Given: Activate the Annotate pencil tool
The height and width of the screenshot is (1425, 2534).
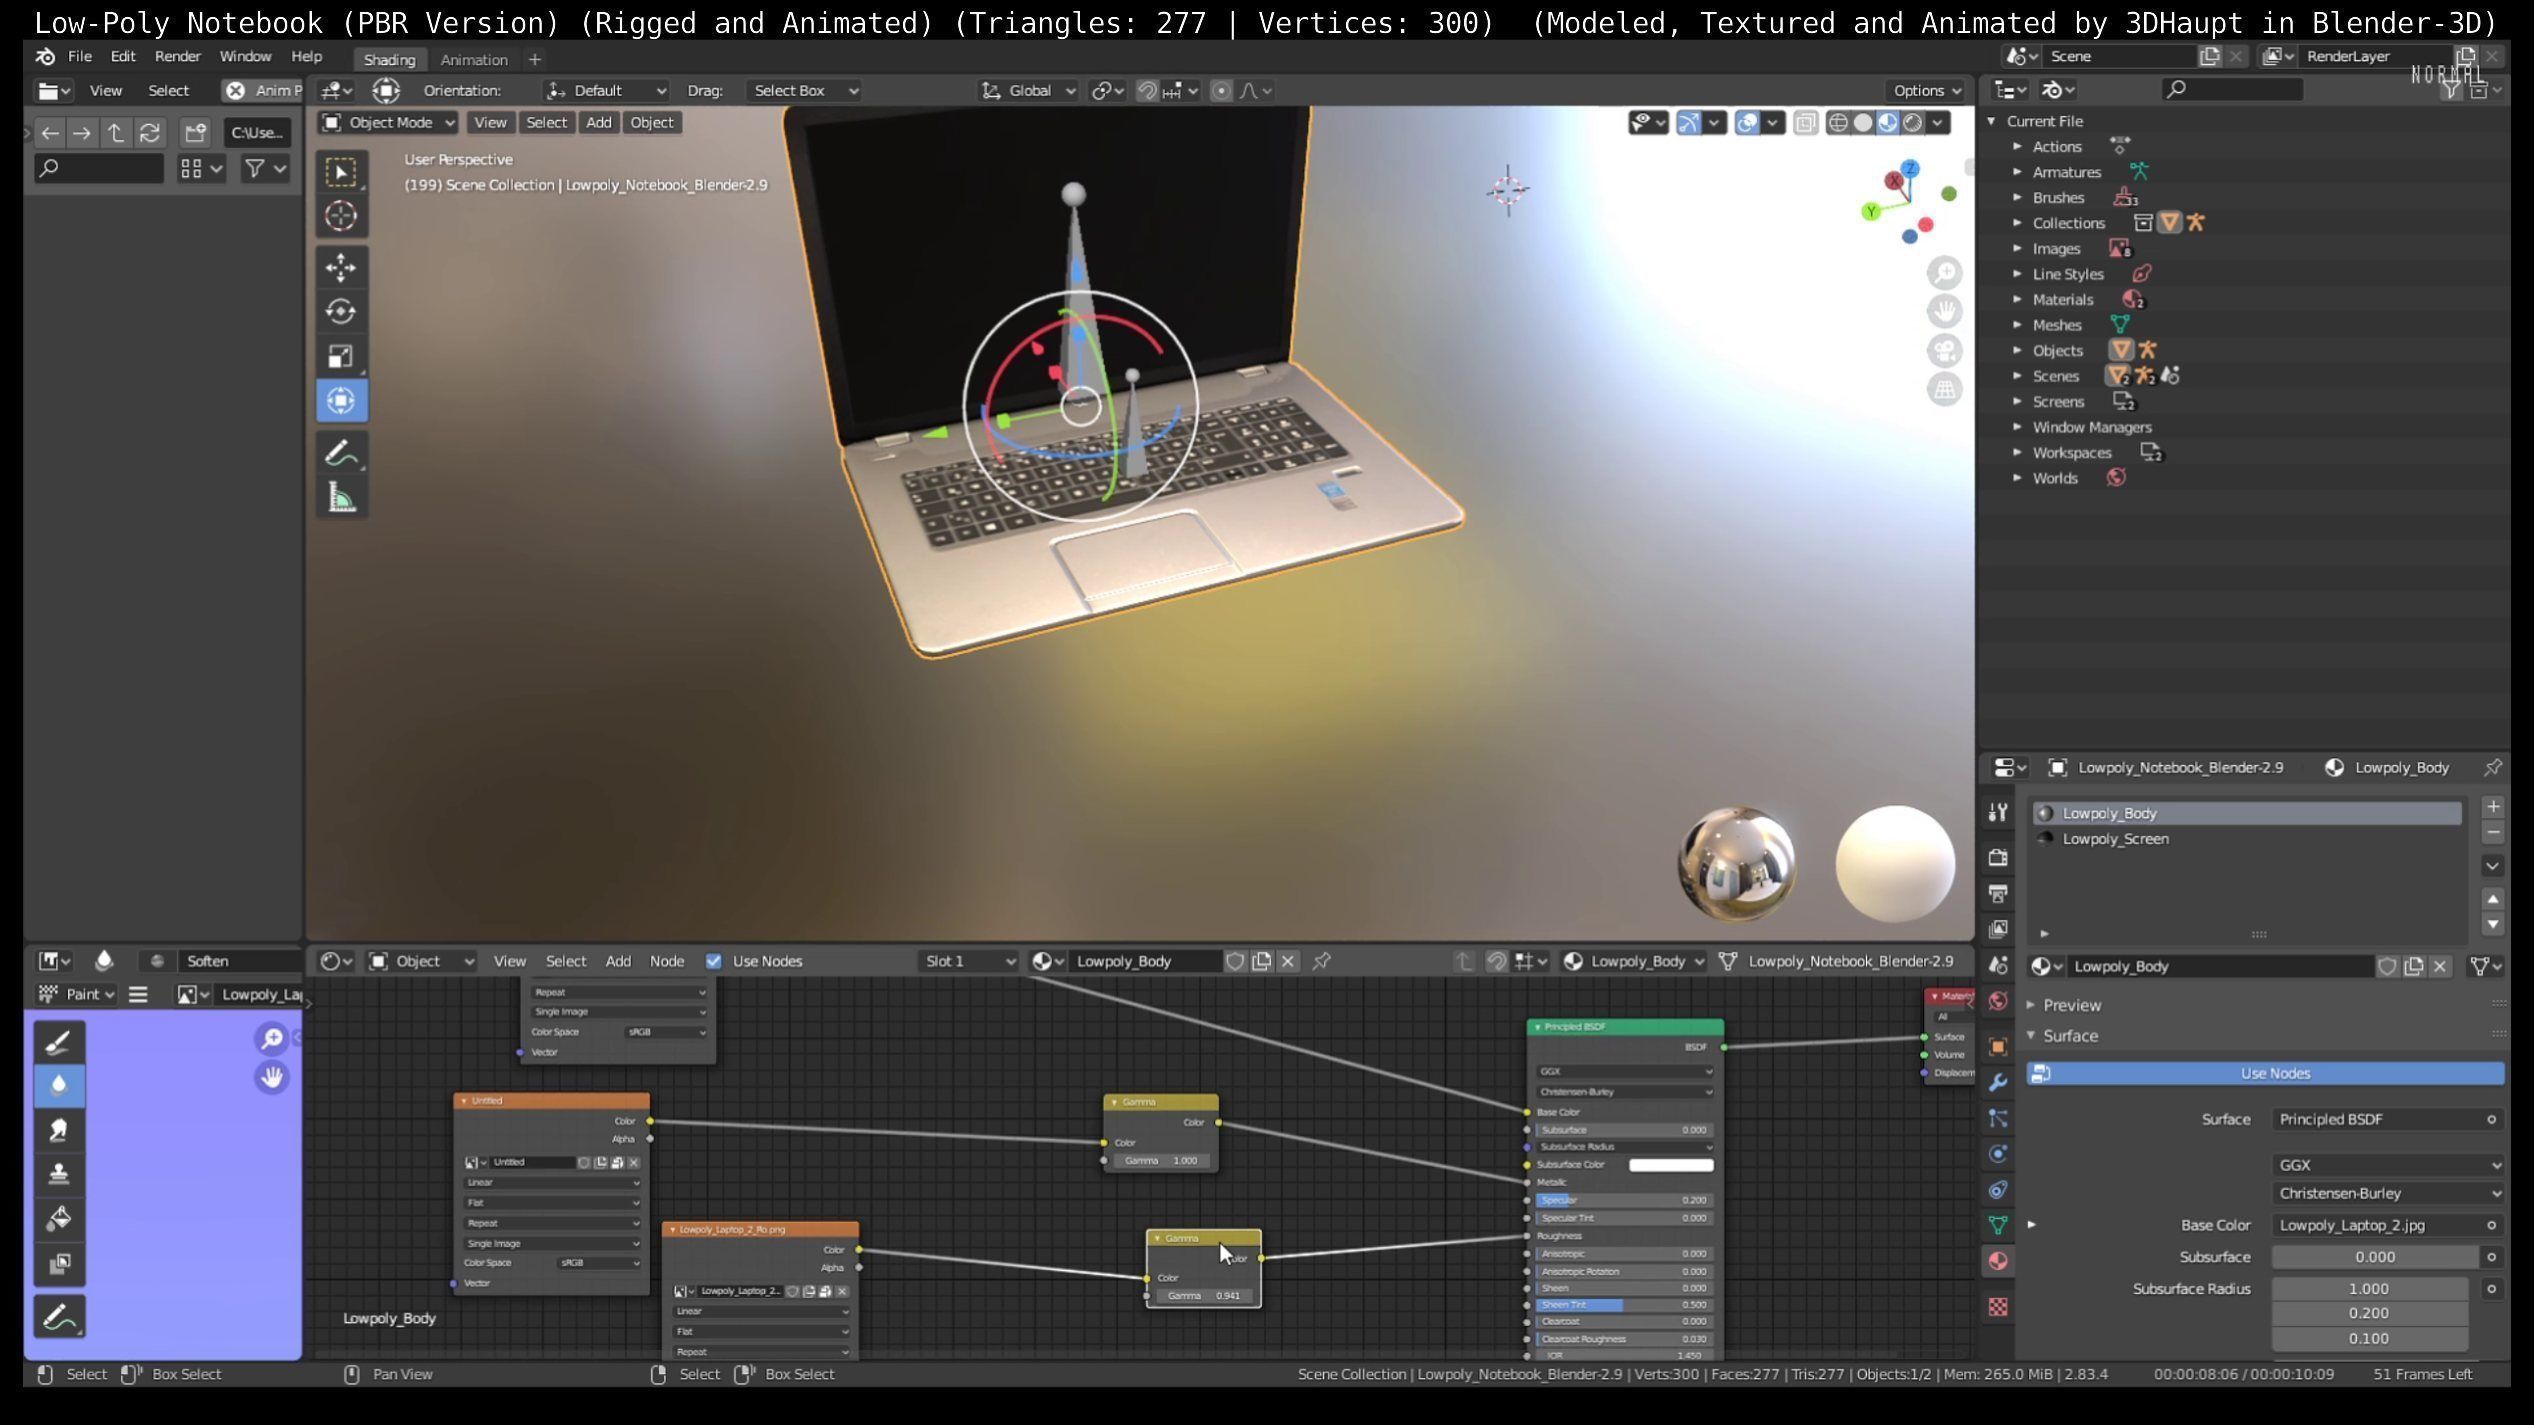Looking at the screenshot, I should (x=340, y=454).
